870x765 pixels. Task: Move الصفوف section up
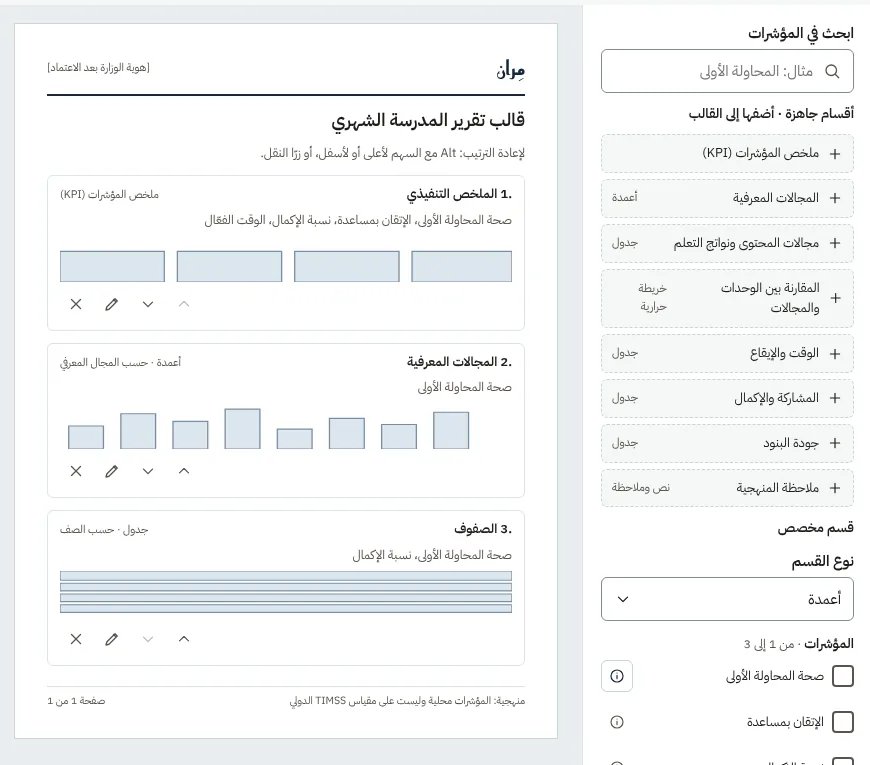tap(184, 639)
